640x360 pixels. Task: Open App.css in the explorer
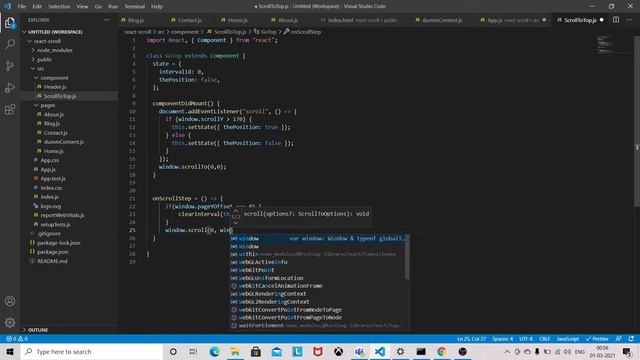(x=49, y=160)
